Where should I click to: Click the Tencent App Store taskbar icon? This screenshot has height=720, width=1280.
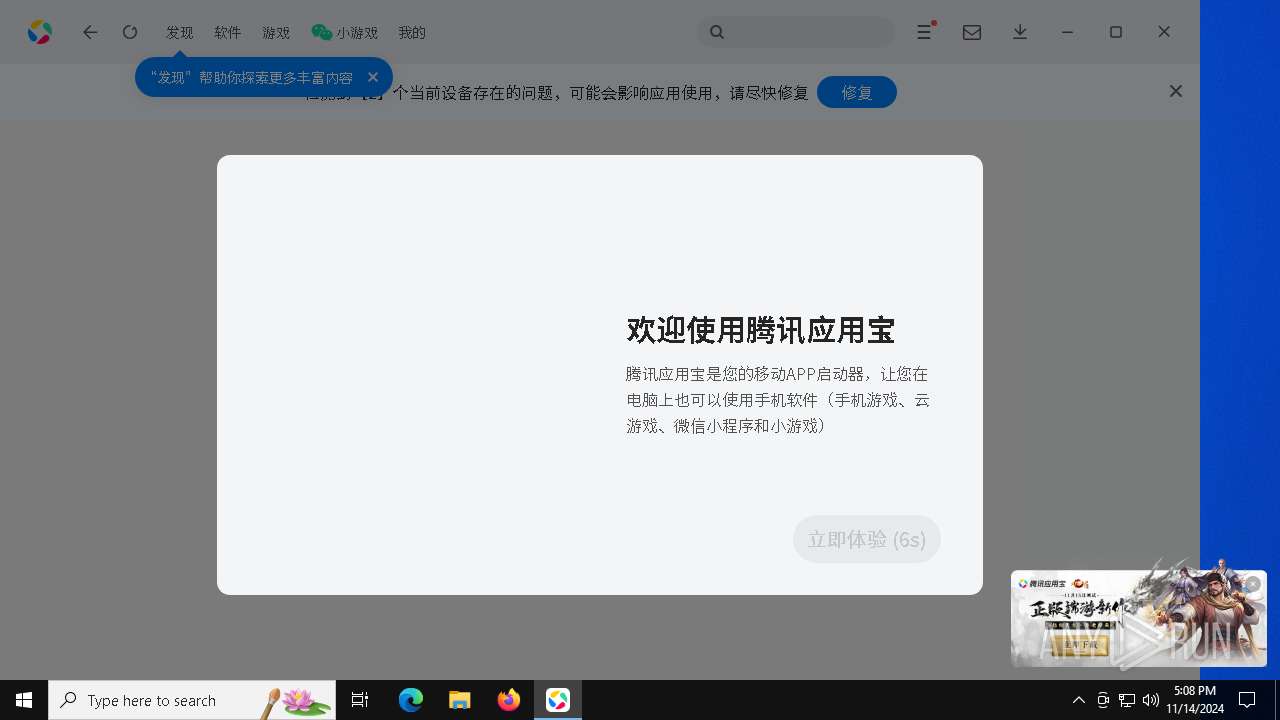pos(558,700)
